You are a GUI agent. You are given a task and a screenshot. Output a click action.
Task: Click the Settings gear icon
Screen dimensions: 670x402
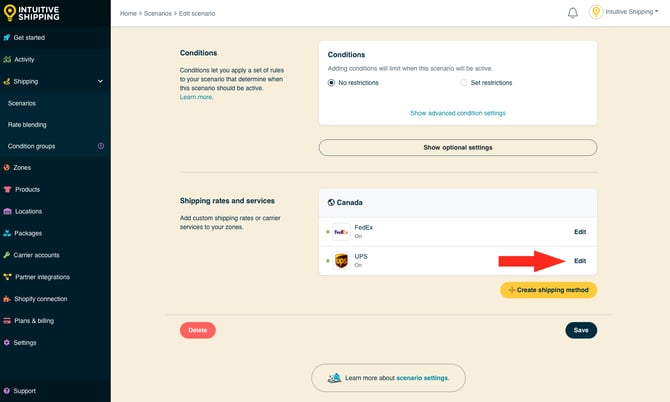pyautogui.click(x=8, y=343)
